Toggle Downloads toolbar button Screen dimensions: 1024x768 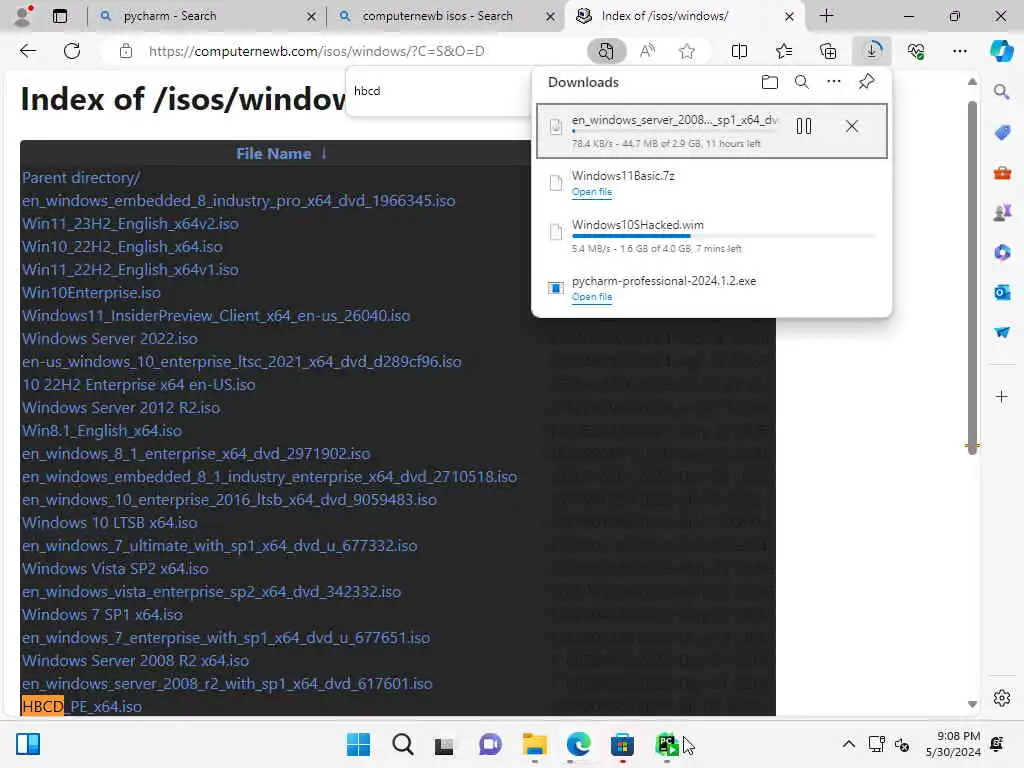point(872,51)
